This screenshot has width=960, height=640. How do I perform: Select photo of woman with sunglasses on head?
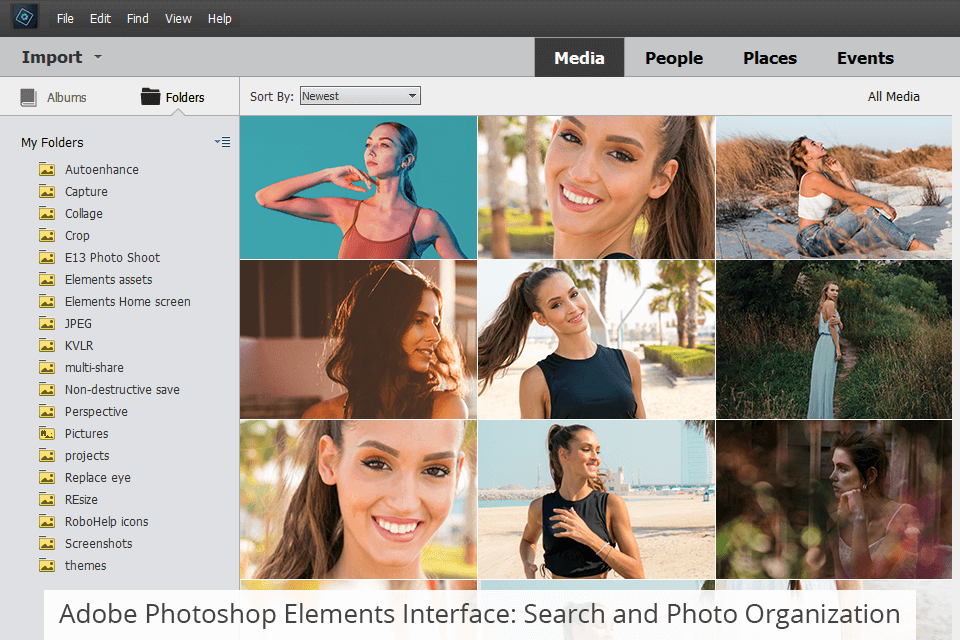(358, 339)
